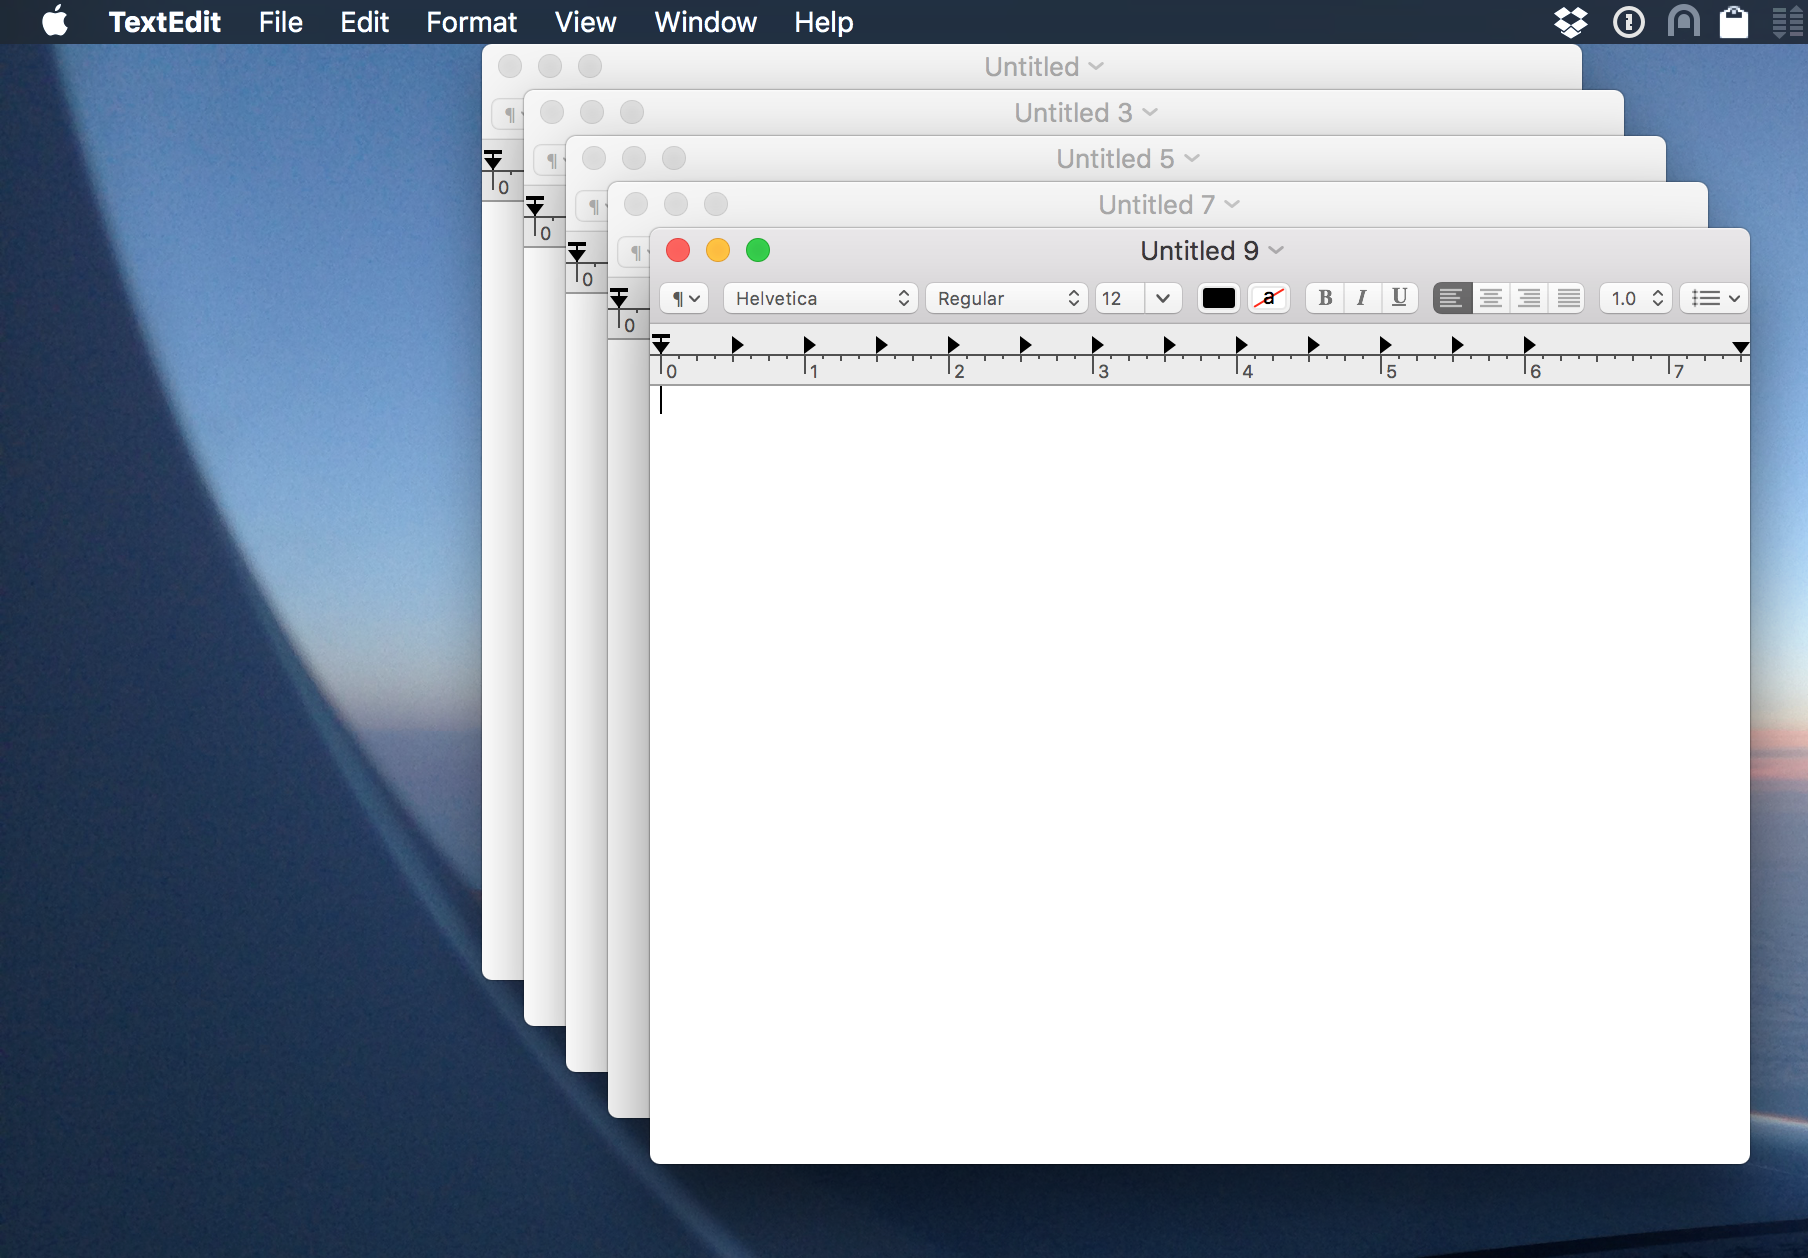Toggle italic formatting
Viewport: 1808px width, 1258px height.
click(1362, 298)
